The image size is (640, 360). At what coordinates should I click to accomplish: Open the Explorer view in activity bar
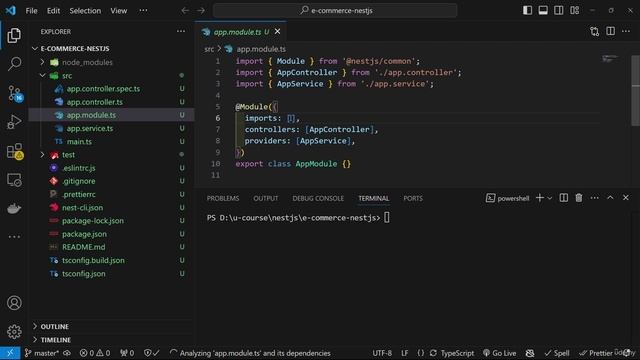[14, 36]
